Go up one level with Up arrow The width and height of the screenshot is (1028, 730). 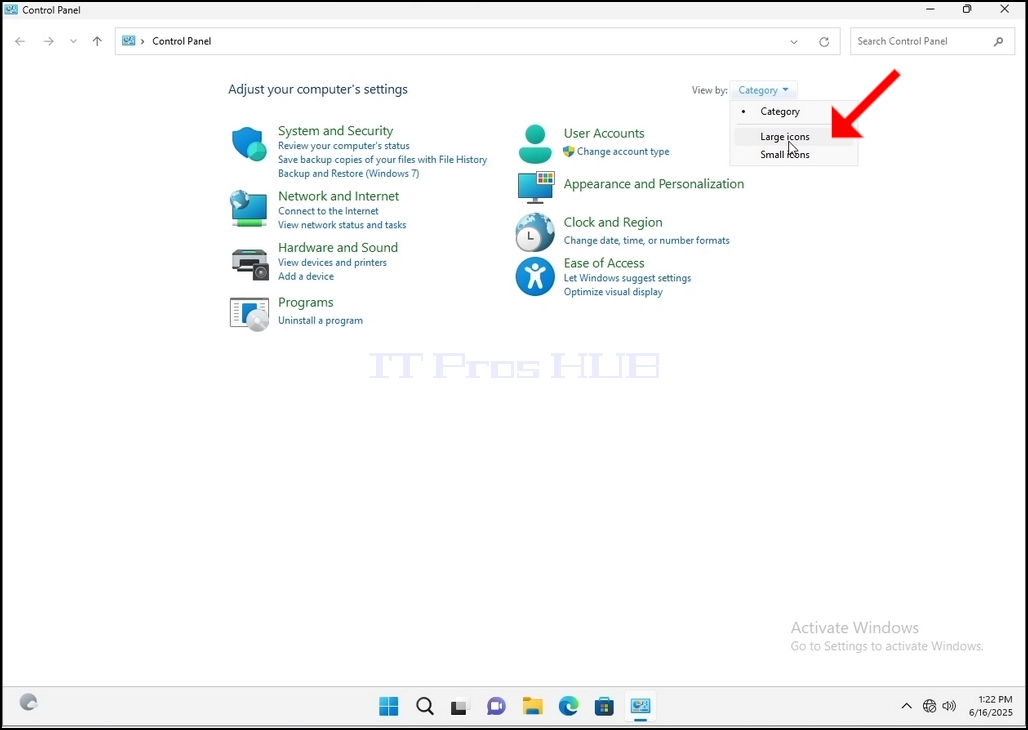point(97,41)
